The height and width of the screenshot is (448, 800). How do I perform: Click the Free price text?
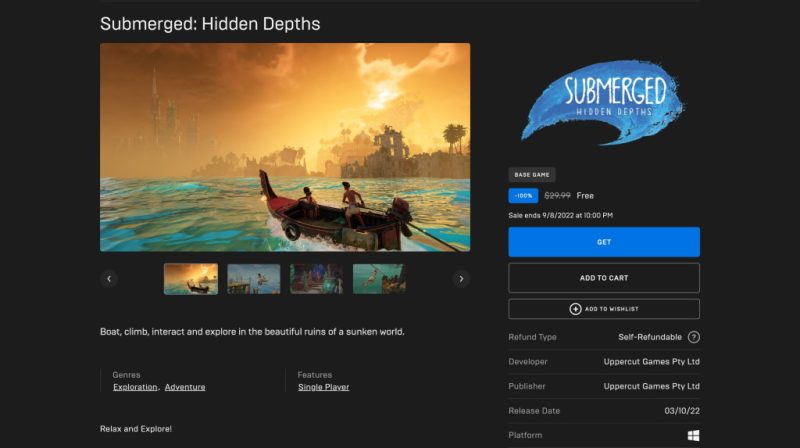click(x=585, y=195)
